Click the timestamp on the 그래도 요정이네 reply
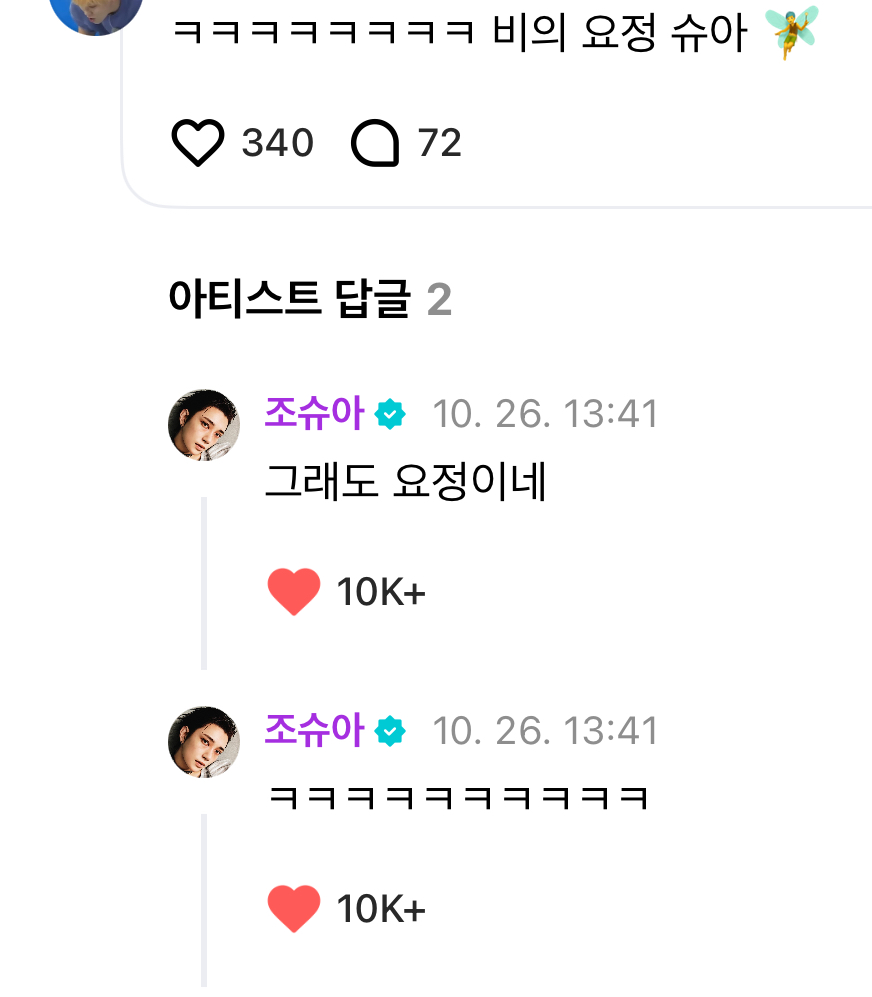 [x=545, y=414]
